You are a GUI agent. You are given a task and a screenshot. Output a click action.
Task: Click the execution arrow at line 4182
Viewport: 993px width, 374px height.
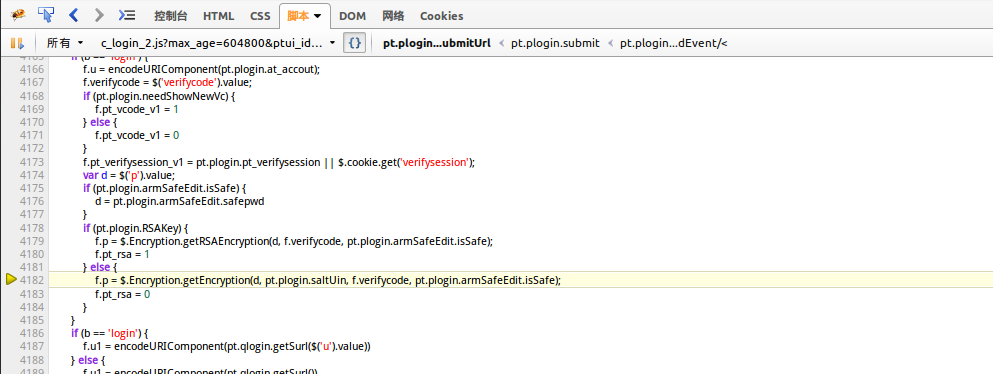click(11, 279)
